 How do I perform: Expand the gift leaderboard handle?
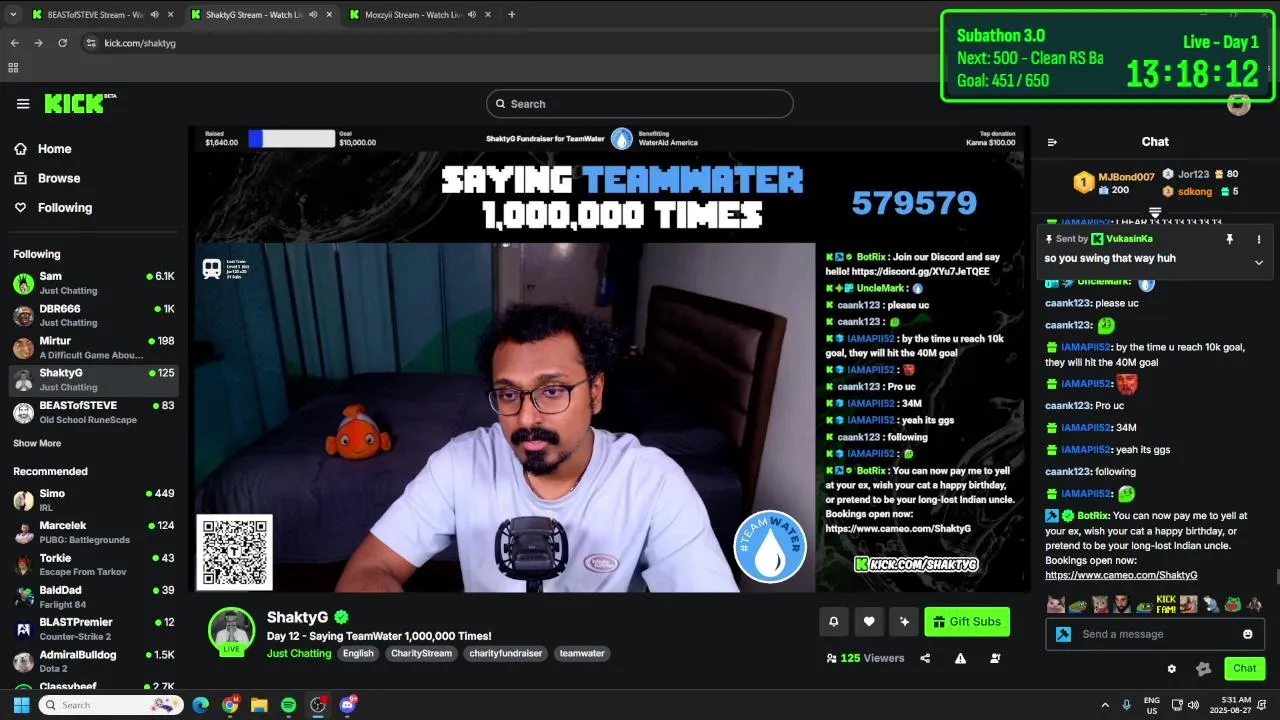point(1155,212)
